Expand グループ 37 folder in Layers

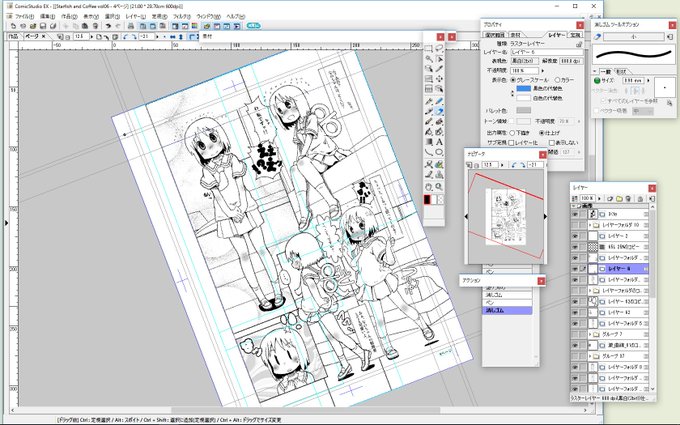590,356
